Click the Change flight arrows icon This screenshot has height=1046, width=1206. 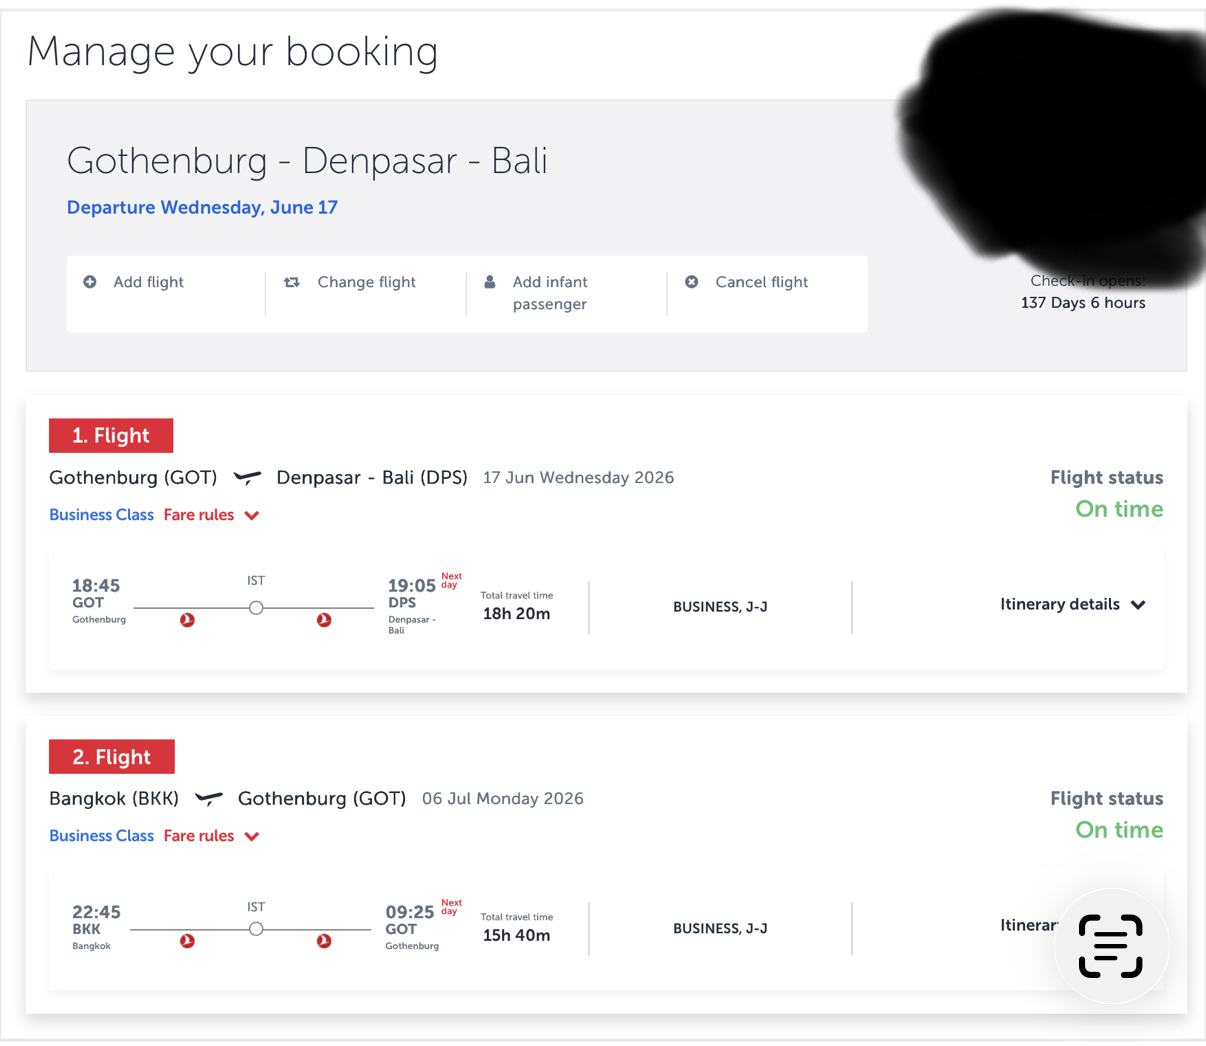(292, 282)
